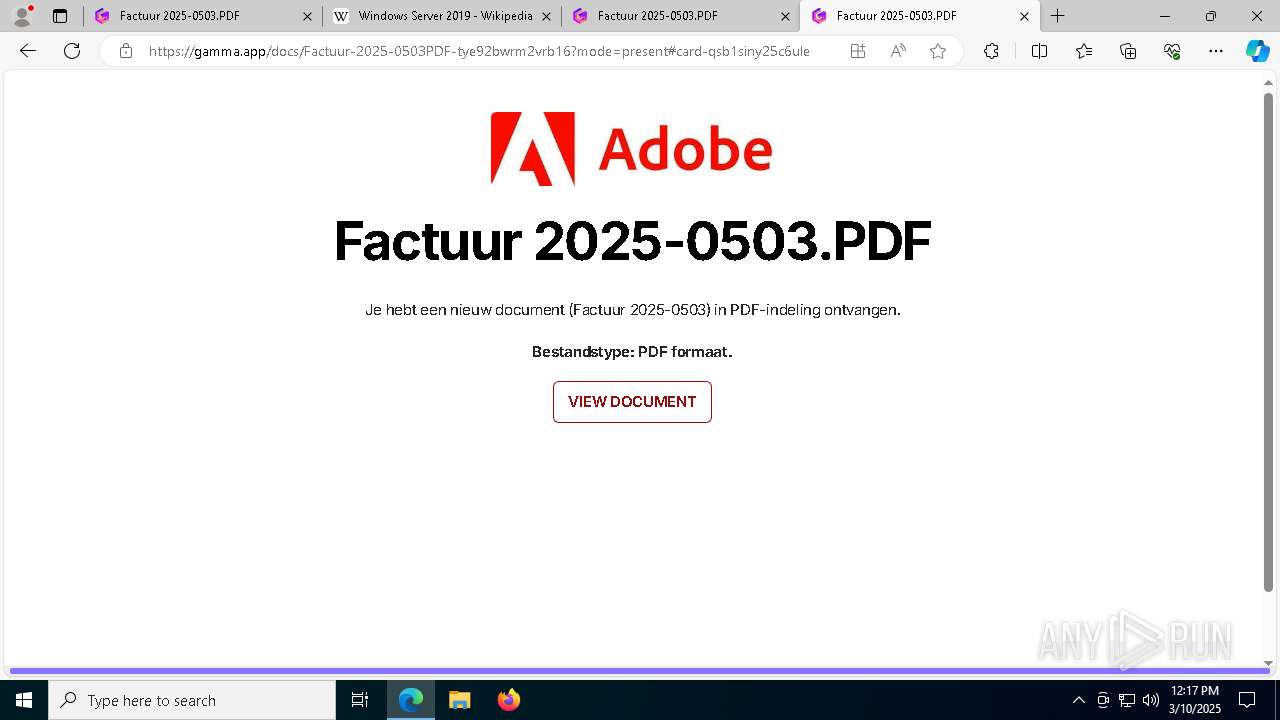Open Task View on taskbar
1280x720 pixels.
pos(360,700)
